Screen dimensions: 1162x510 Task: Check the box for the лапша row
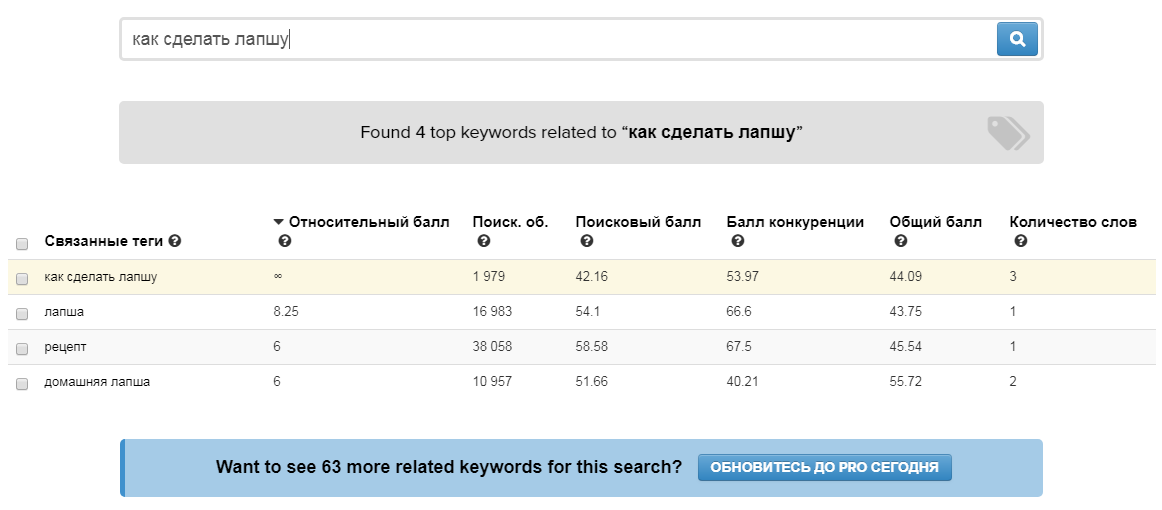(x=22, y=313)
